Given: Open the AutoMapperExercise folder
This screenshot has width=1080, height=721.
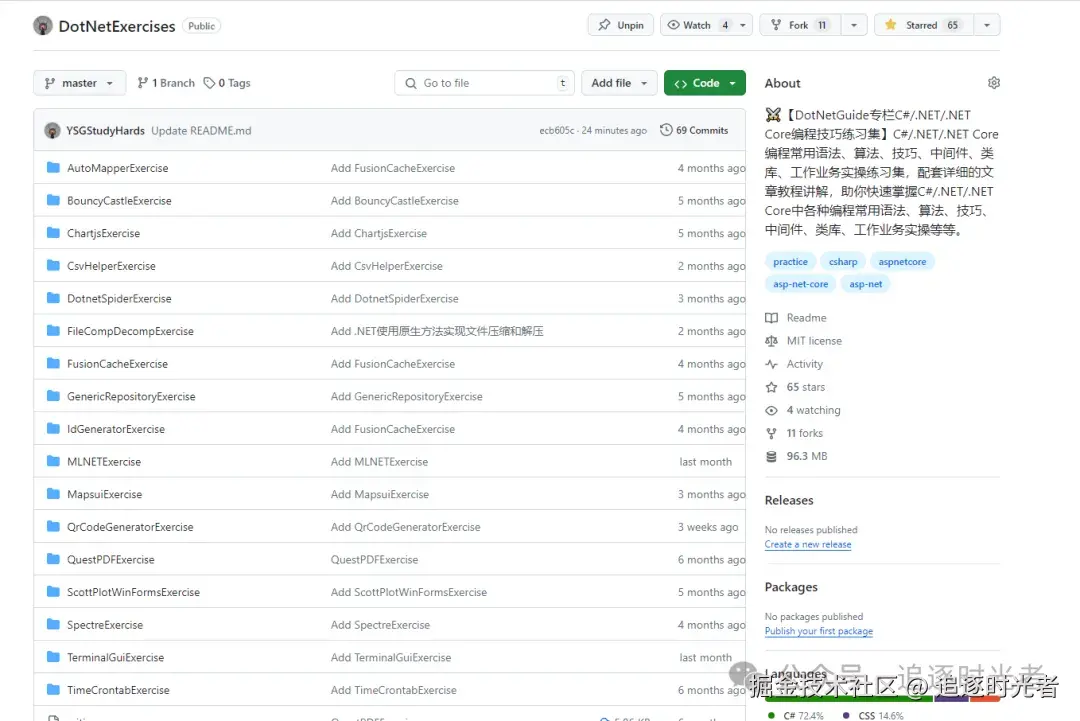Looking at the screenshot, I should coord(117,168).
